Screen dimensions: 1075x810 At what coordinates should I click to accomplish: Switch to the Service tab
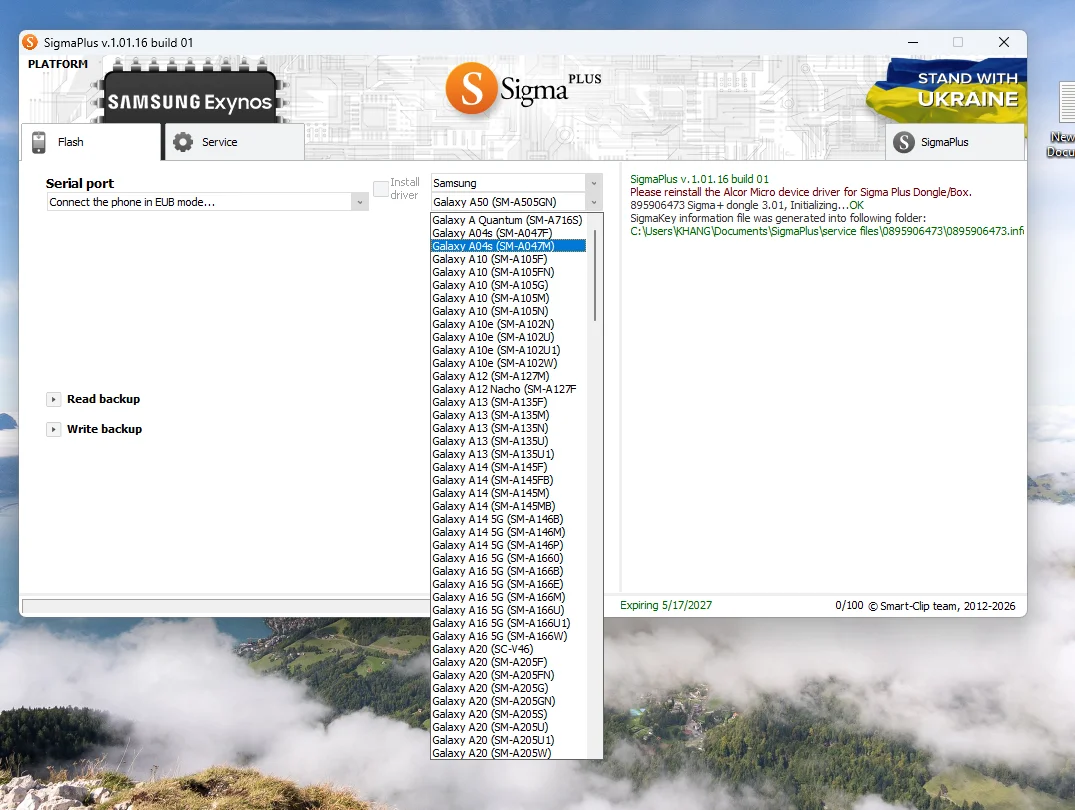point(234,142)
